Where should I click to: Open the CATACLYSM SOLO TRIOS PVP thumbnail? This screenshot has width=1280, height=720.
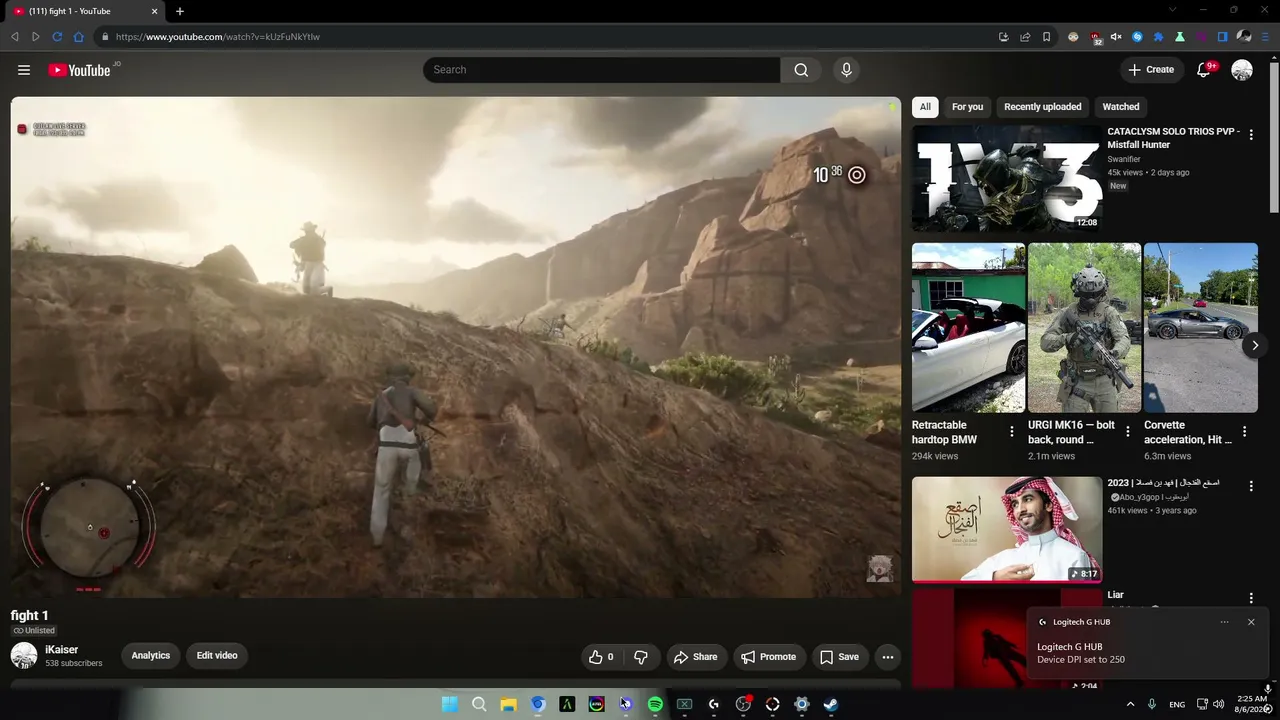[1006, 178]
